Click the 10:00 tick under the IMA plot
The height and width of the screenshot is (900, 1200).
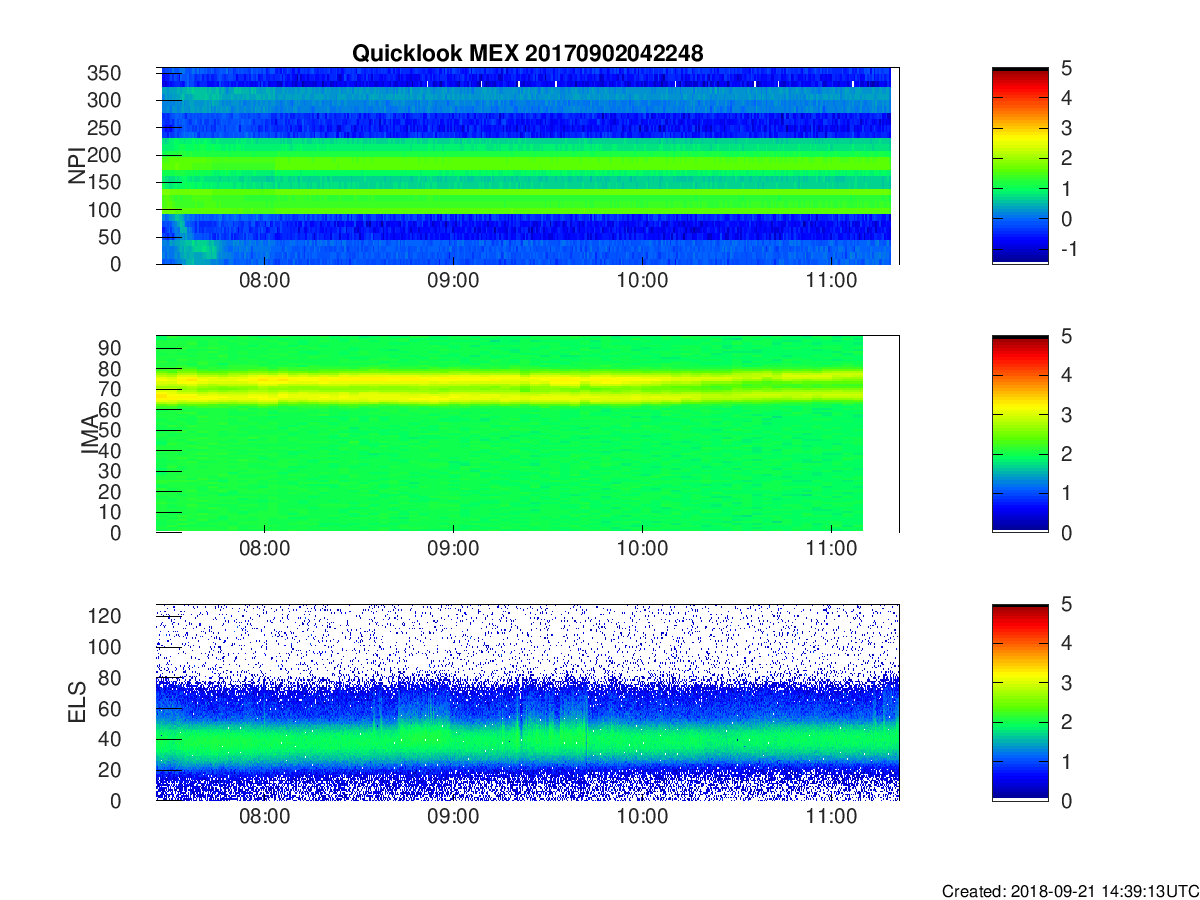point(643,550)
